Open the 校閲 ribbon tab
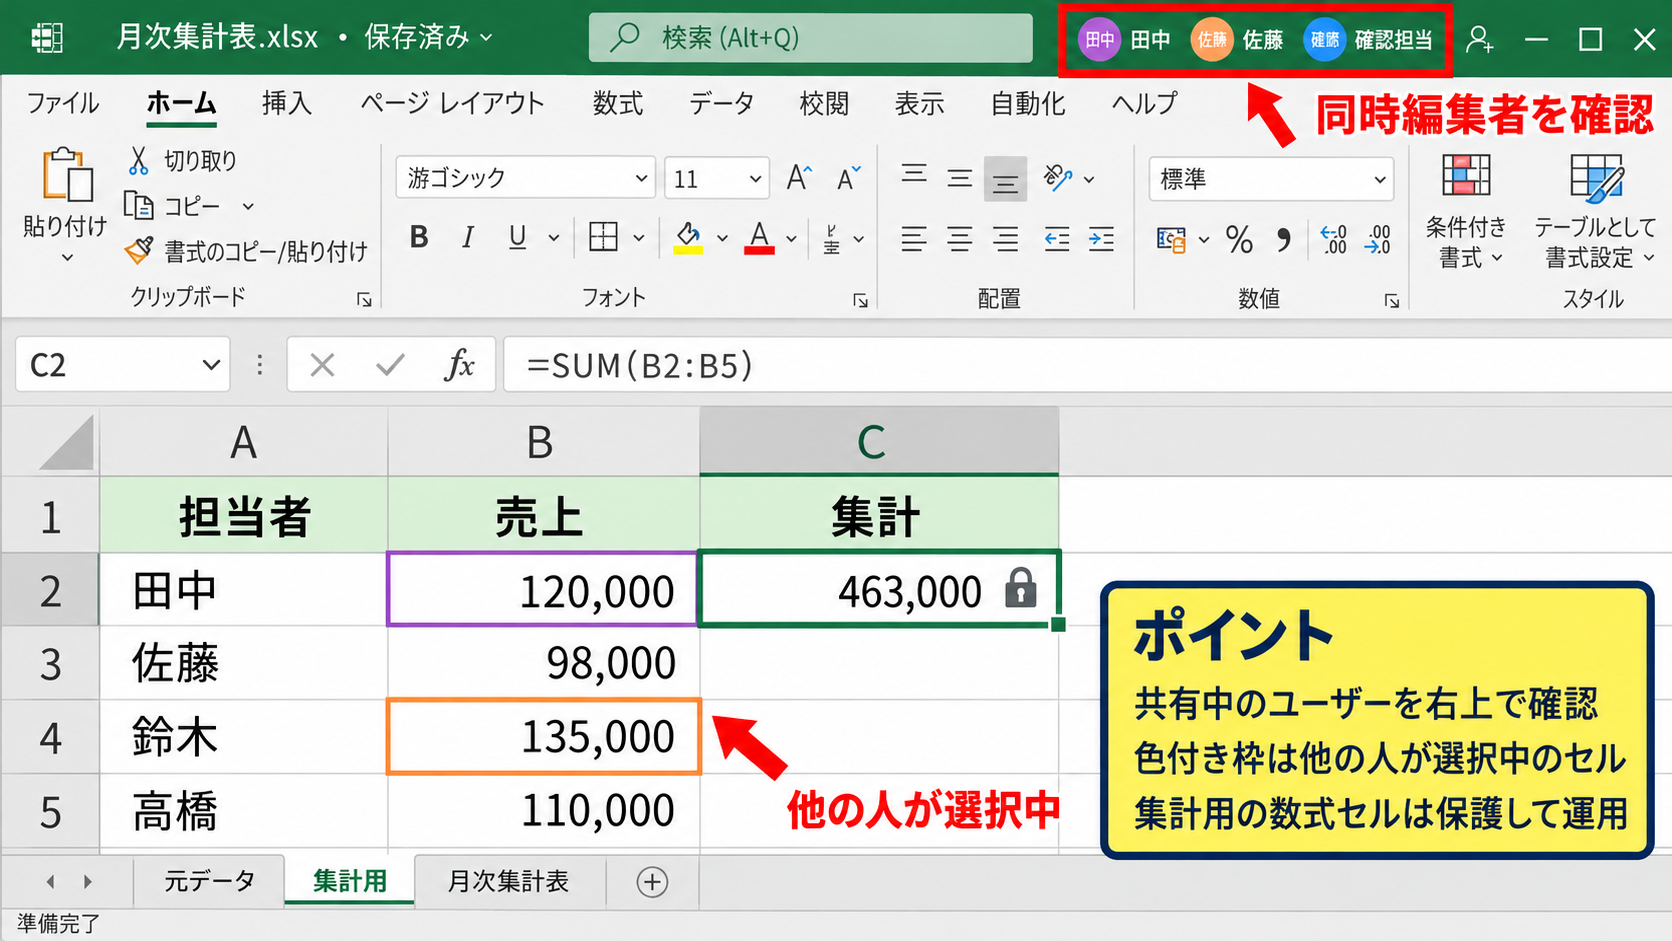The width and height of the screenshot is (1672, 941). click(x=824, y=103)
